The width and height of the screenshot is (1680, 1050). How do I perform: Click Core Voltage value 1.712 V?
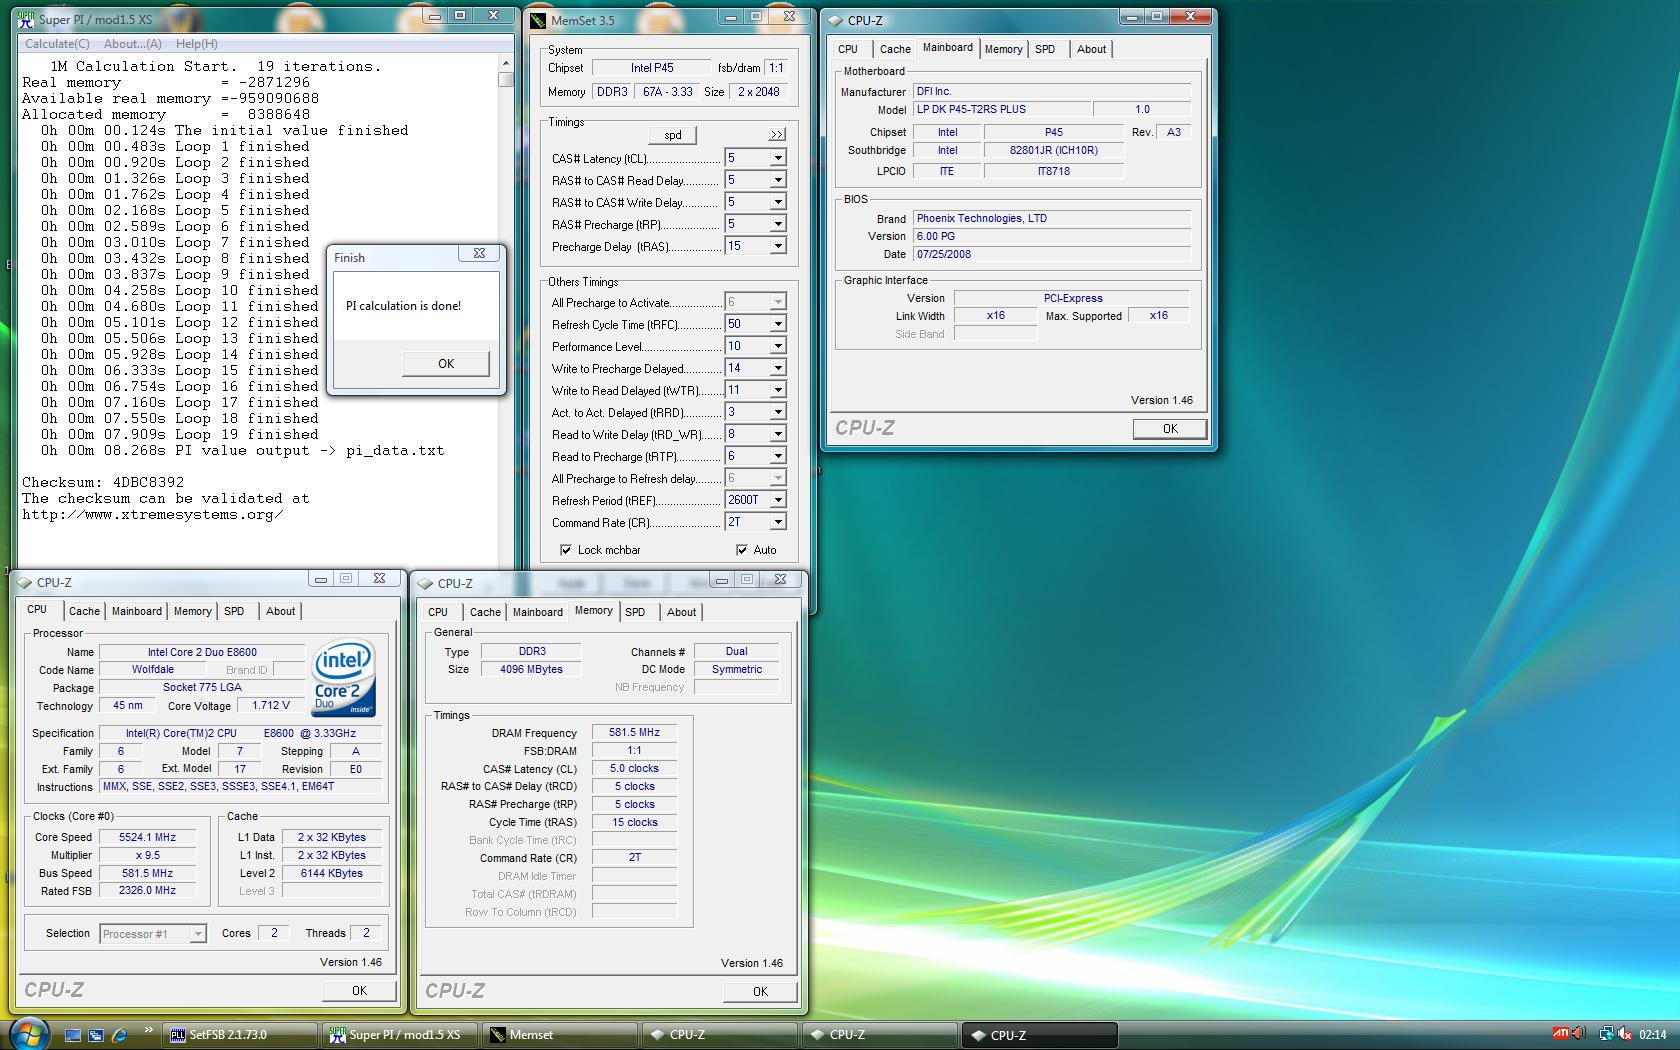[271, 706]
